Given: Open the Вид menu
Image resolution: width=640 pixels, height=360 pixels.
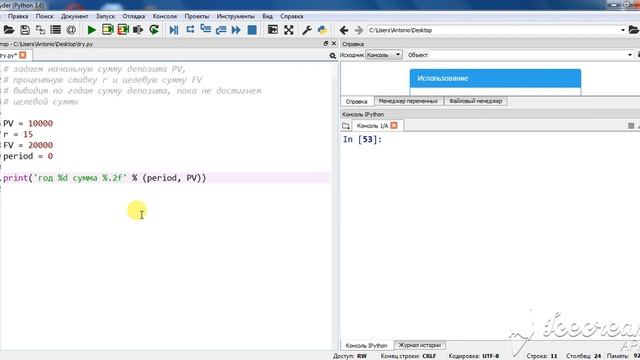Looking at the screenshot, I should (x=267, y=16).
